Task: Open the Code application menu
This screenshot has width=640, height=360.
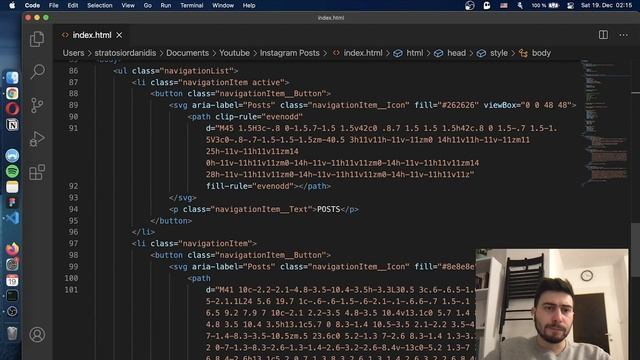Action: point(32,5)
